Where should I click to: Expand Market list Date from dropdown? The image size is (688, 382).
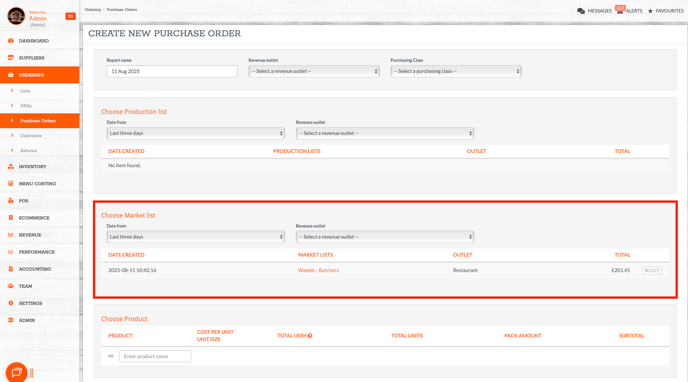195,237
